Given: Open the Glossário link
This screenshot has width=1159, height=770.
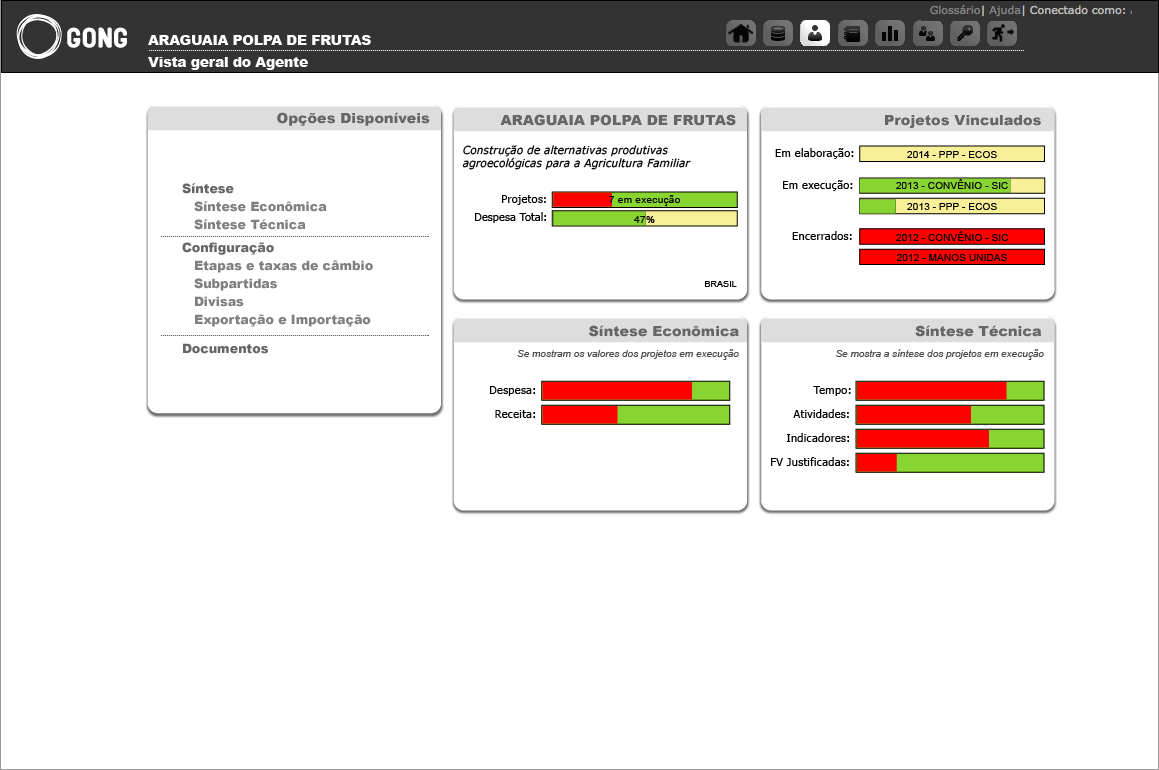Looking at the screenshot, I should pos(955,10).
